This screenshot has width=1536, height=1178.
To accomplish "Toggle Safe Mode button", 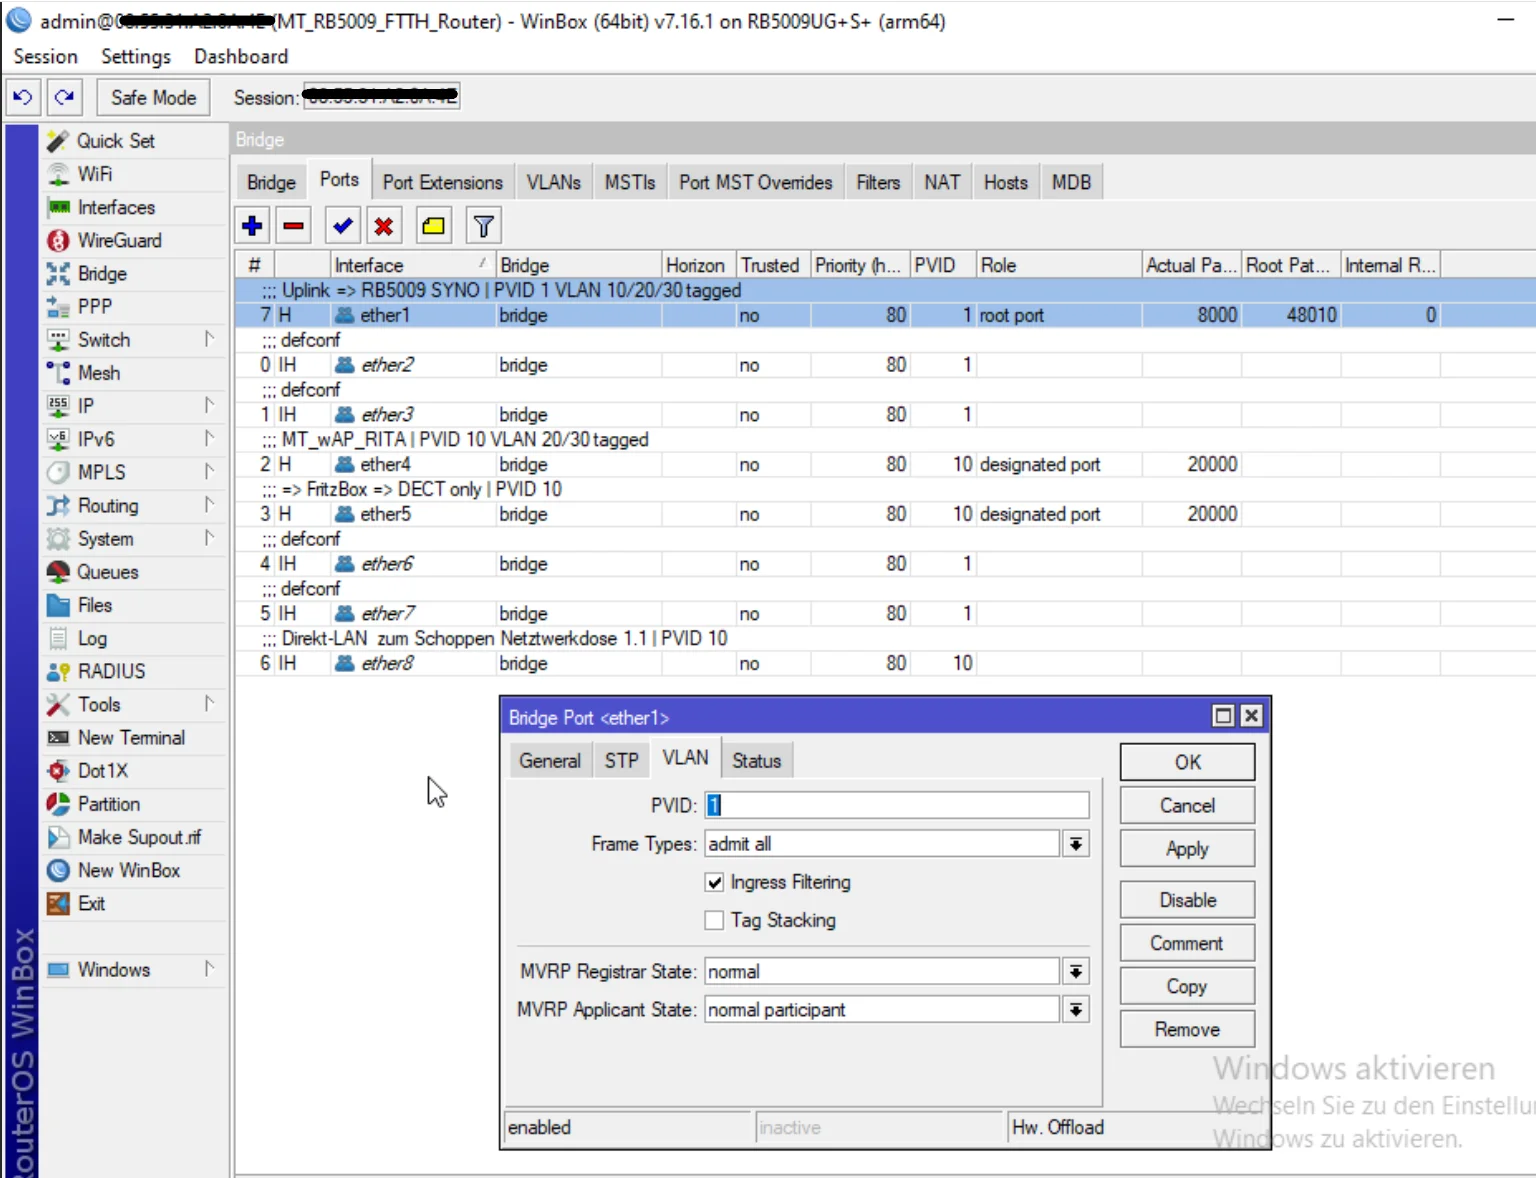I will pos(153,97).
